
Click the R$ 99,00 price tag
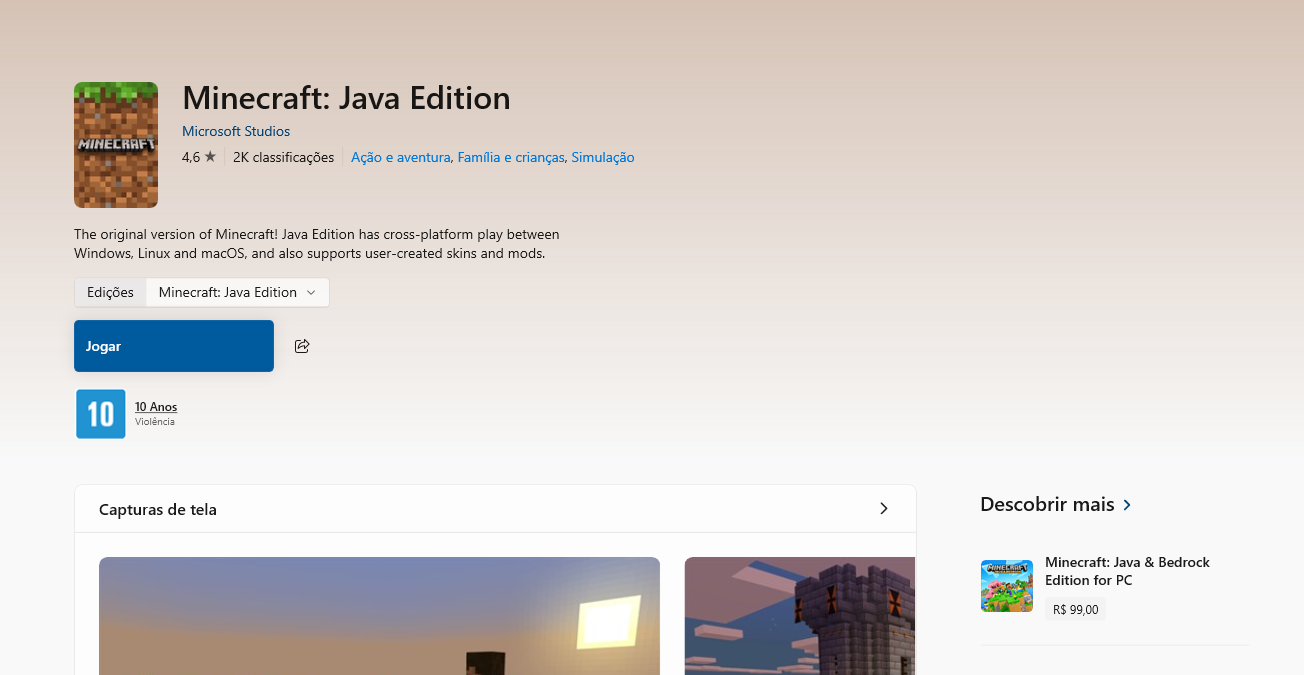click(1076, 609)
